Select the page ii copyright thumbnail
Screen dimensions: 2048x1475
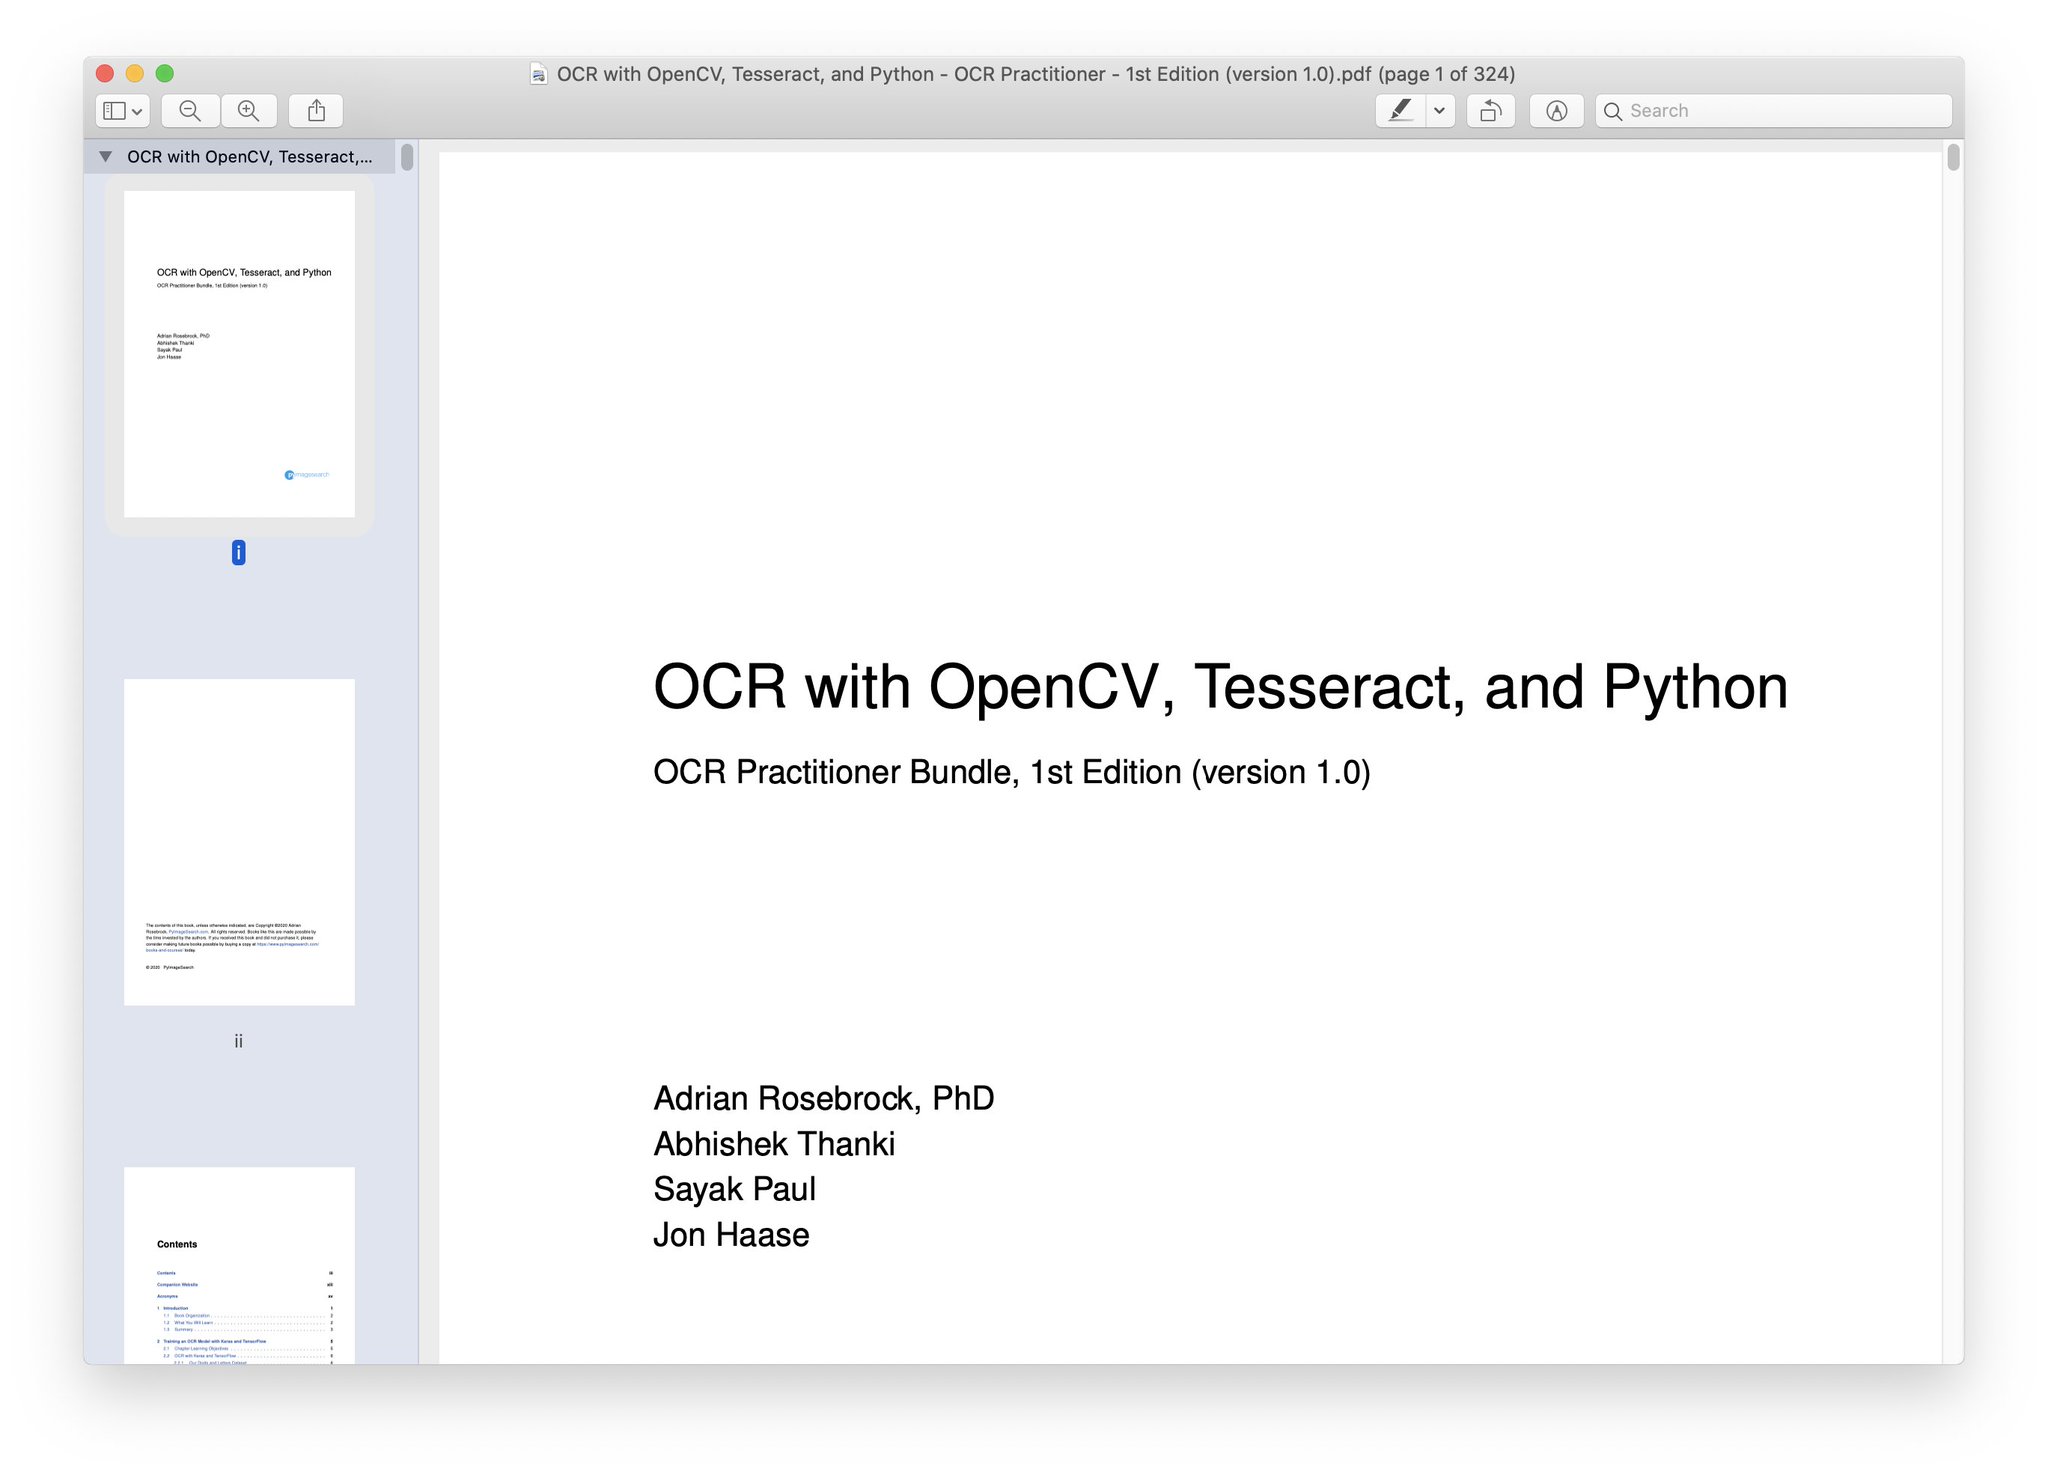coord(239,842)
